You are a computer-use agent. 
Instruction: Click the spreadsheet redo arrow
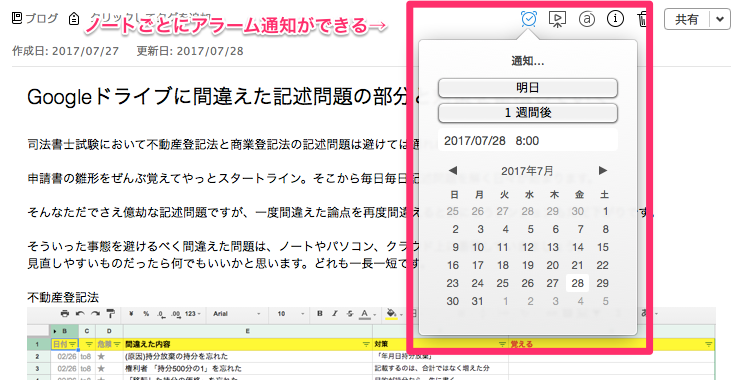tap(95, 314)
